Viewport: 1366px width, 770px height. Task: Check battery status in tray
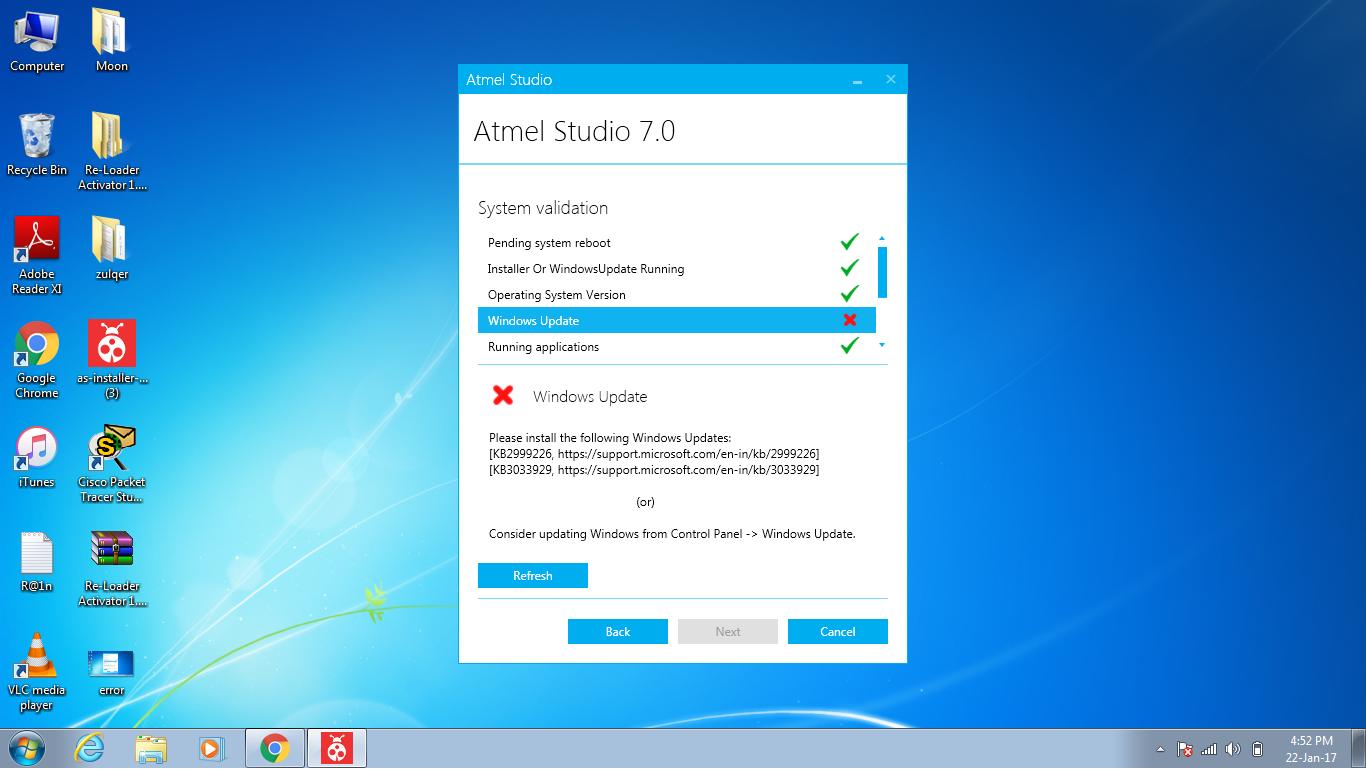[1258, 749]
